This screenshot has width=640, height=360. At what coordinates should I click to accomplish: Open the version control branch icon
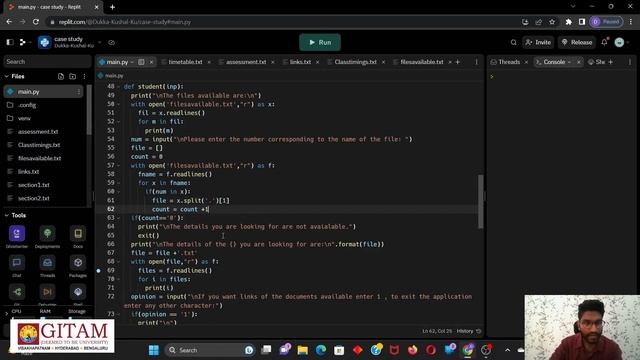coord(23,42)
